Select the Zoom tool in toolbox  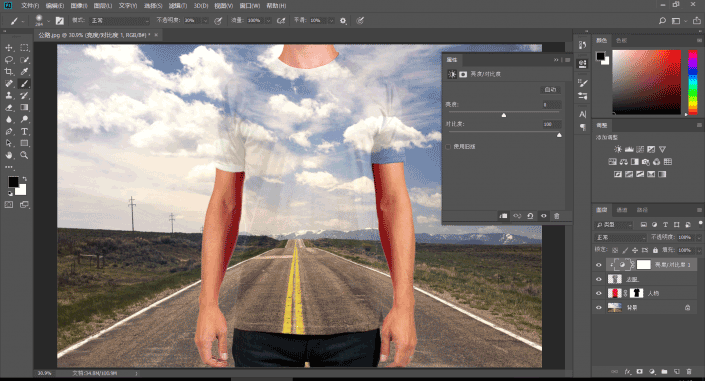24,155
